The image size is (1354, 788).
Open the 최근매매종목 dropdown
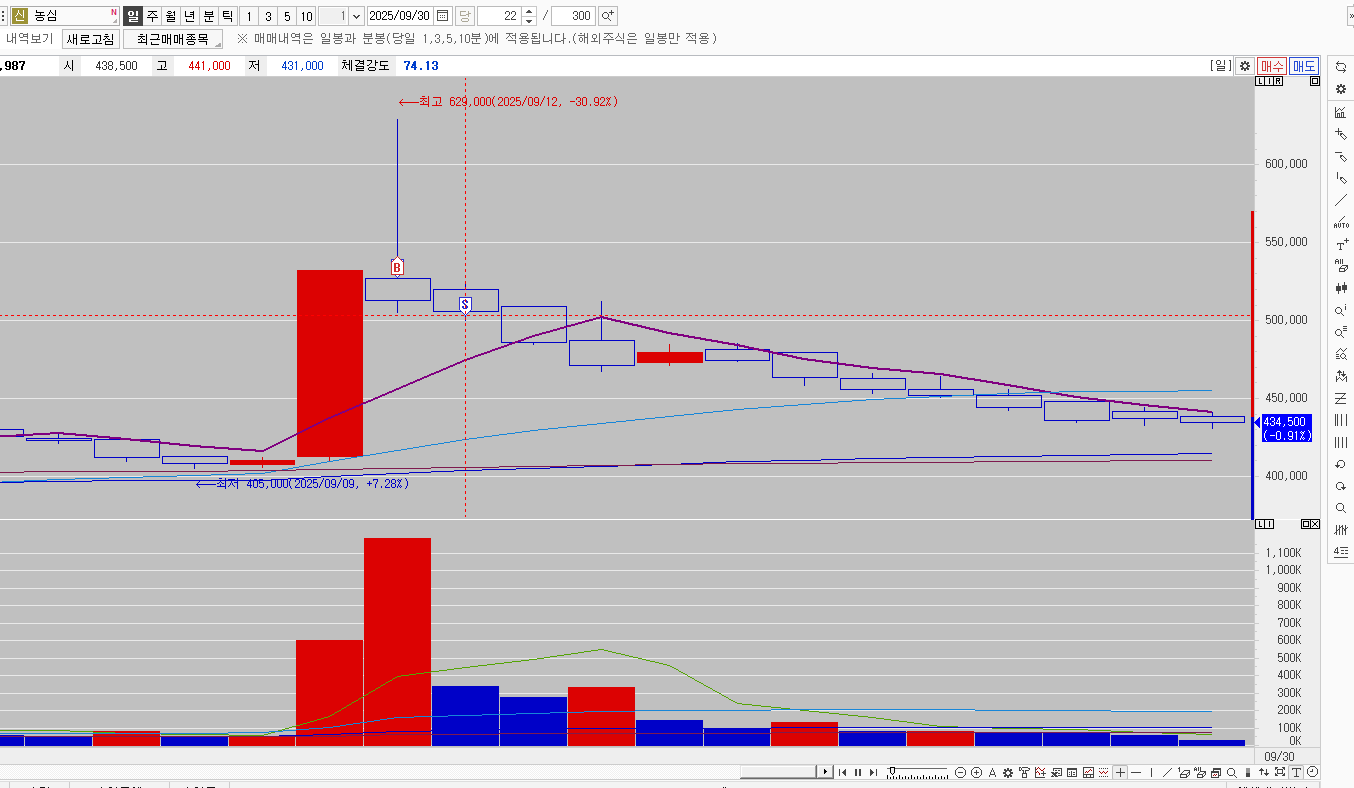pyautogui.click(x=172, y=39)
